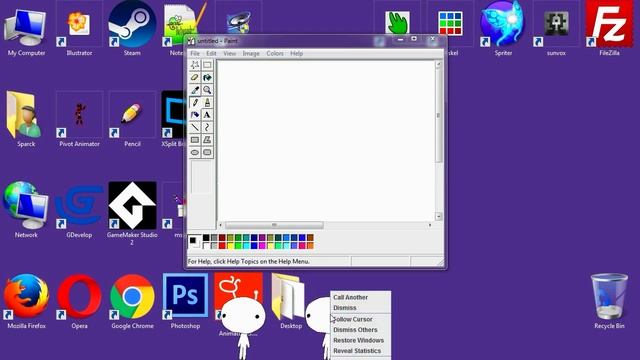Pick the white palette swatch
640x360 pixels.
(206, 245)
